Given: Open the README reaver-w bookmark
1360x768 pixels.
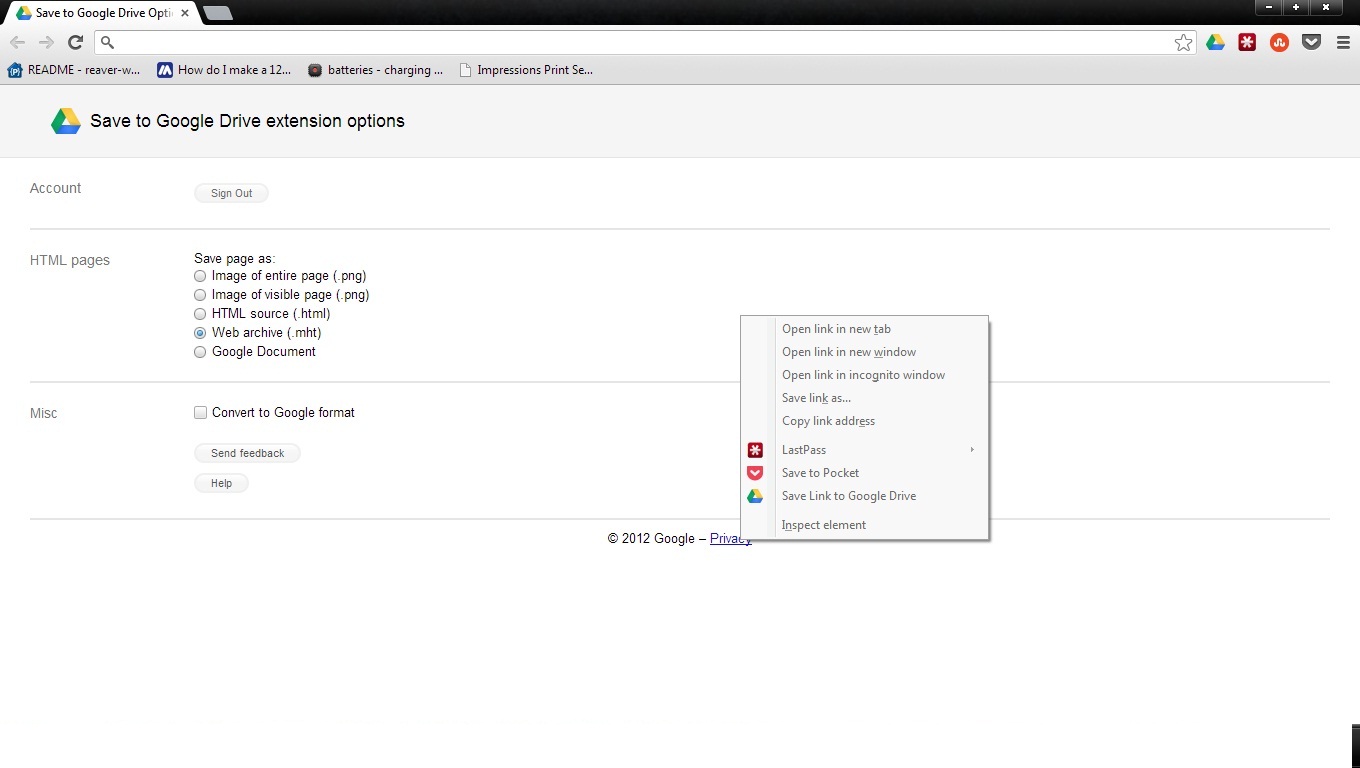Looking at the screenshot, I should tap(74, 70).
